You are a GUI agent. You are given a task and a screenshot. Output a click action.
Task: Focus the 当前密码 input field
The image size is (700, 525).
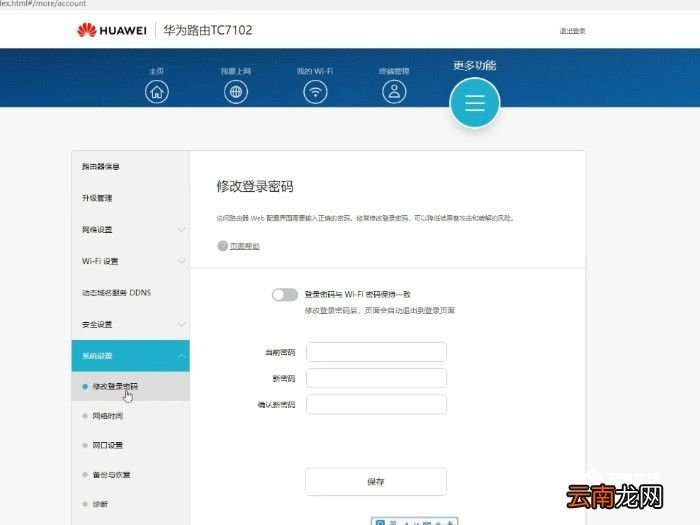(376, 352)
